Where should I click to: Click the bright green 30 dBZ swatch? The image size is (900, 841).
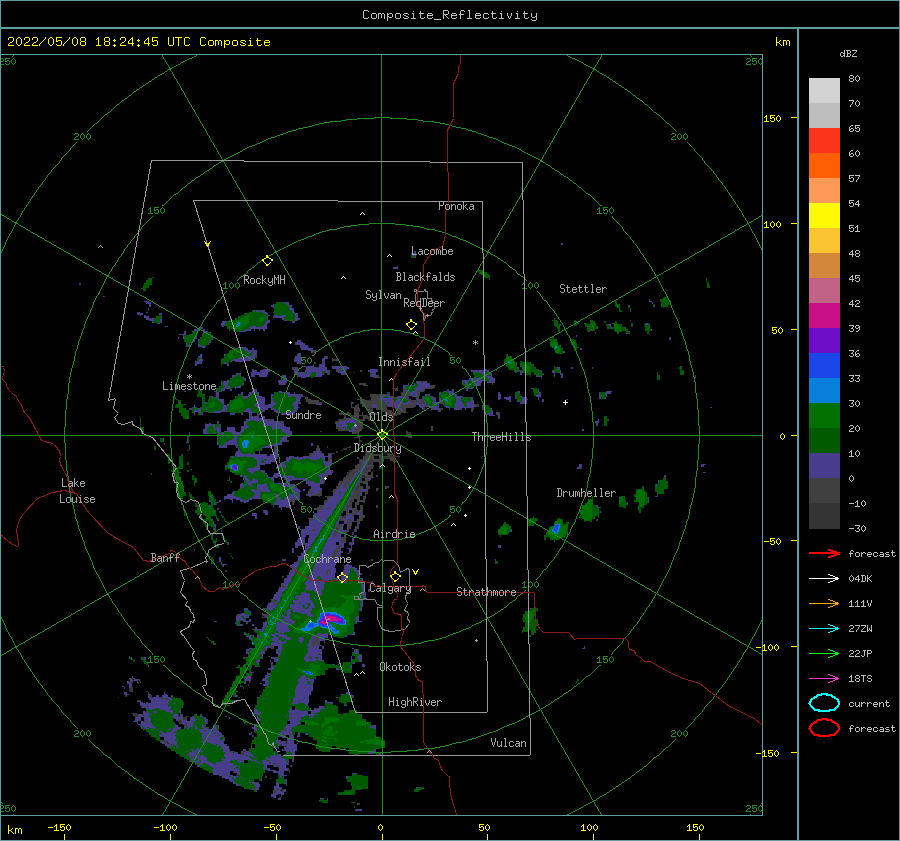824,415
